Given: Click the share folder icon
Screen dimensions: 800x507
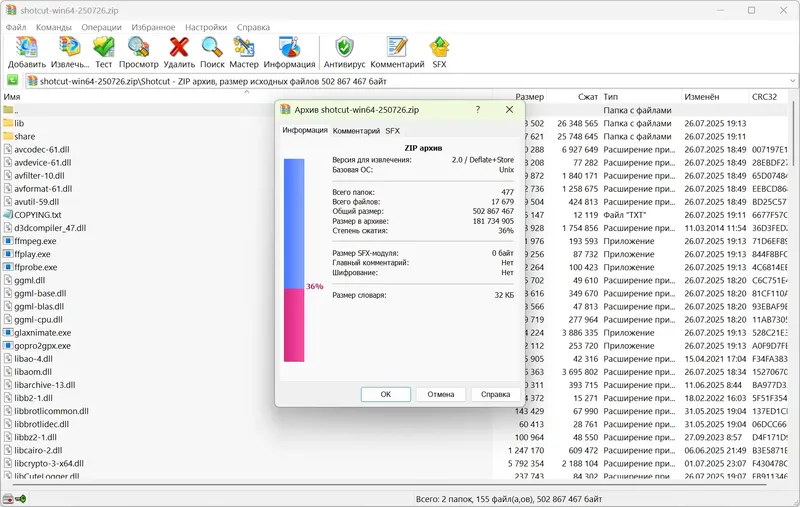Looking at the screenshot, I should click(8, 136).
